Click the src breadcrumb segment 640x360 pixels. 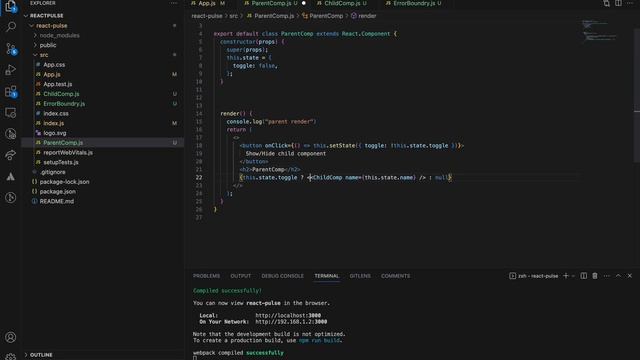[x=233, y=16]
